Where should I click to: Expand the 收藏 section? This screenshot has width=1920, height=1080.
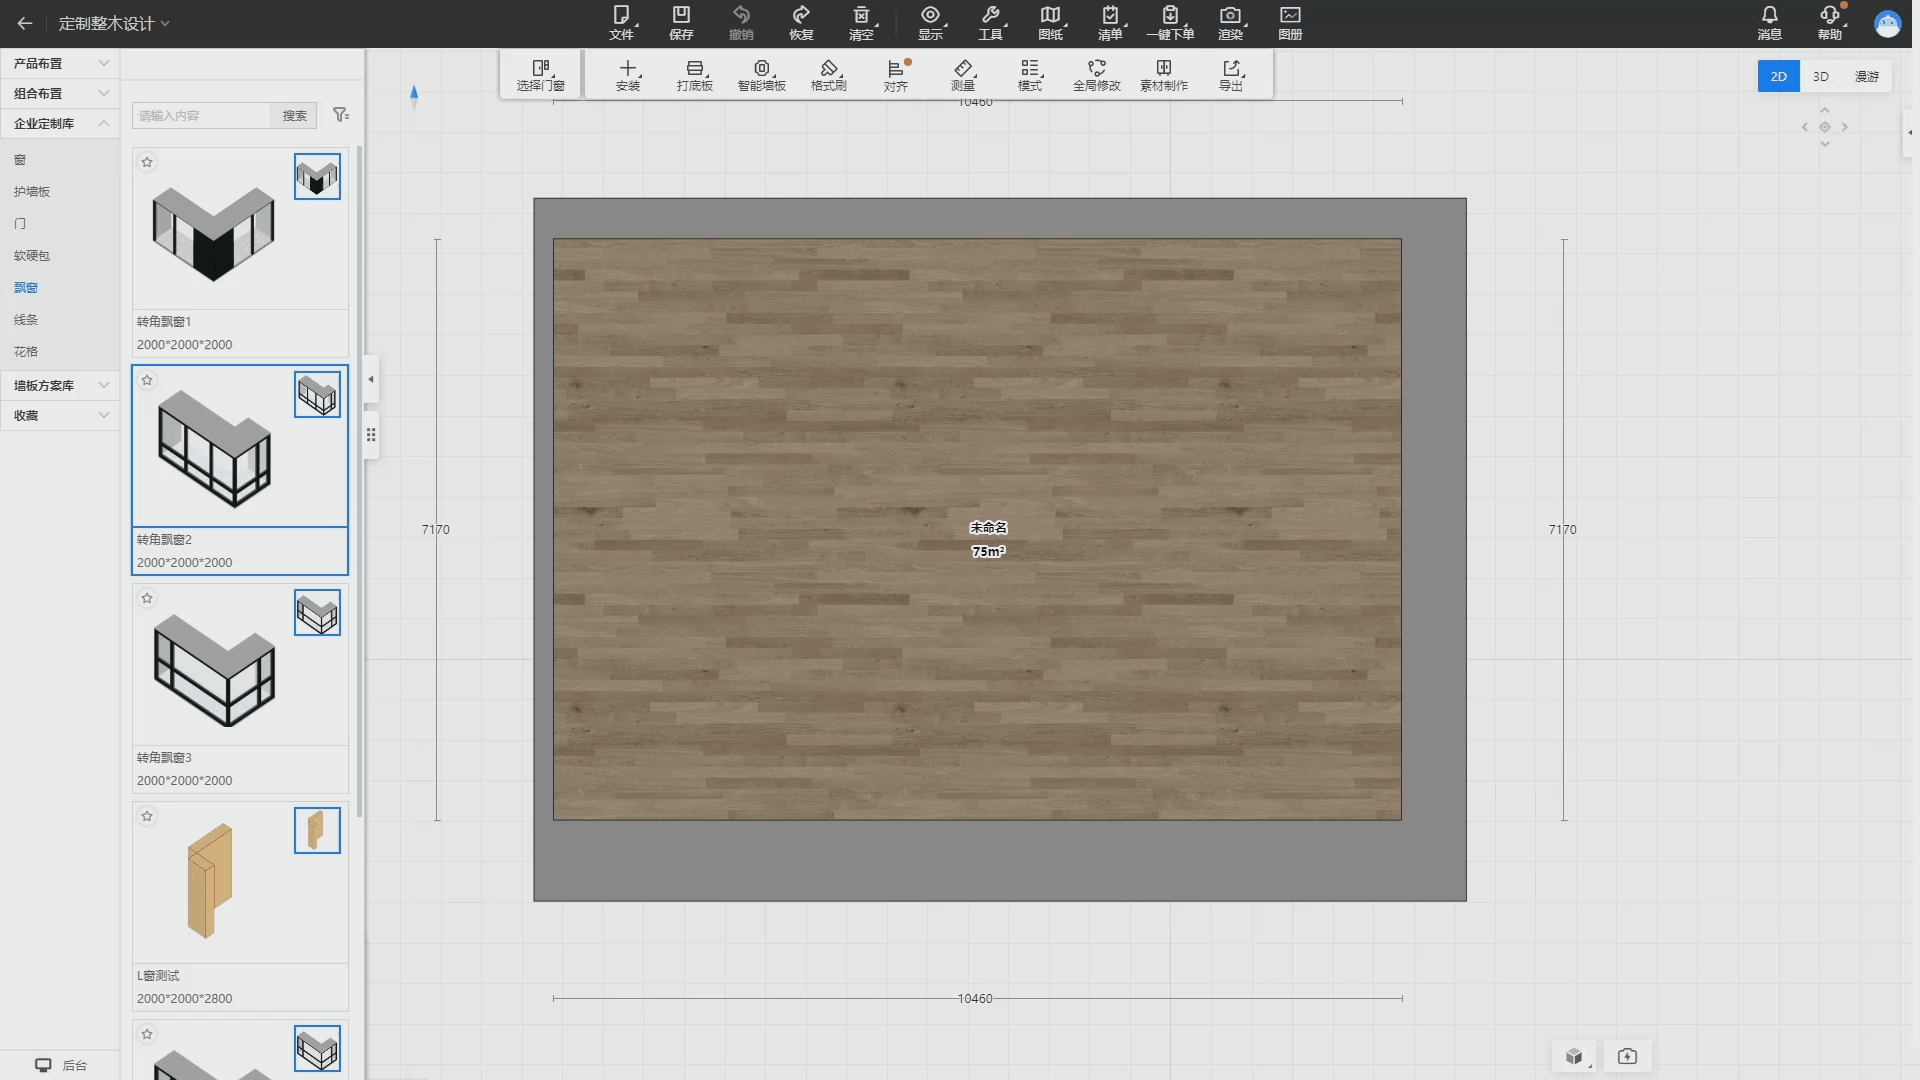(x=60, y=415)
